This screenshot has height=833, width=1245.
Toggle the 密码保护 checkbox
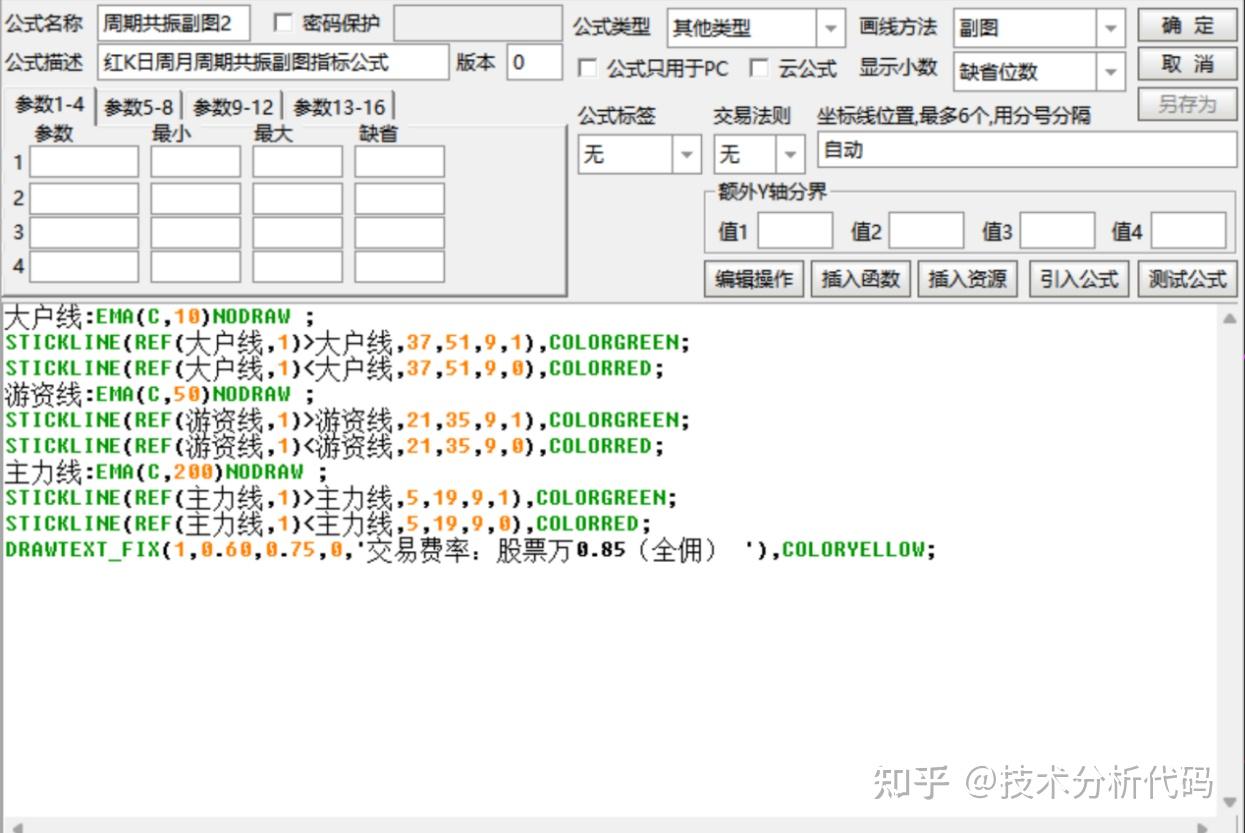point(283,22)
